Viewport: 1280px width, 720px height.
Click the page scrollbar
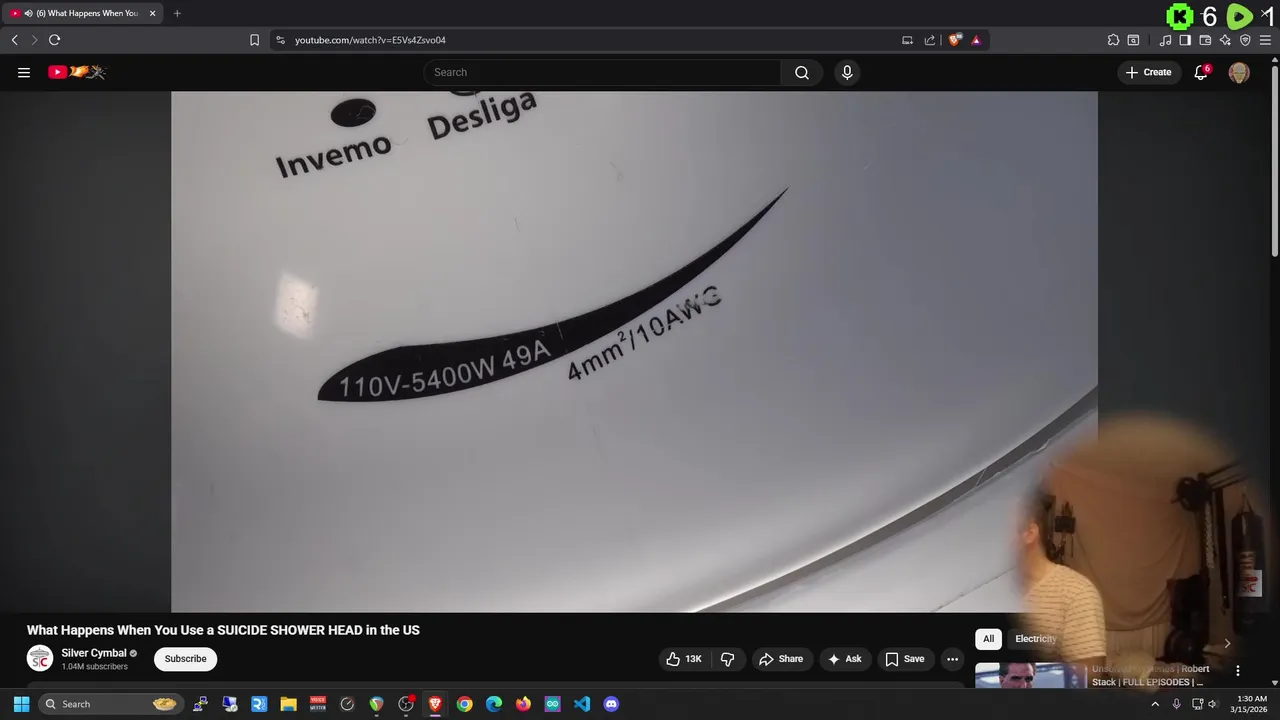[x=1274, y=159]
